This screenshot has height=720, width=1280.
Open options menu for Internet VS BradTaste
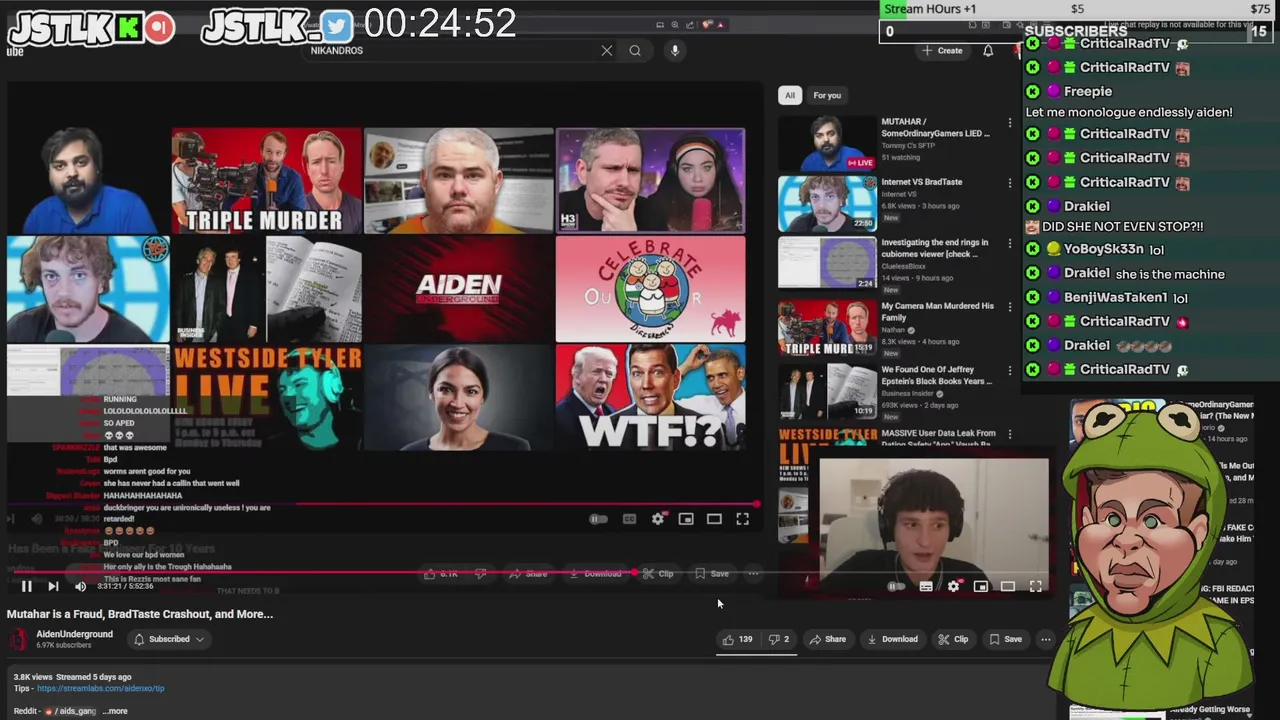click(x=1010, y=183)
